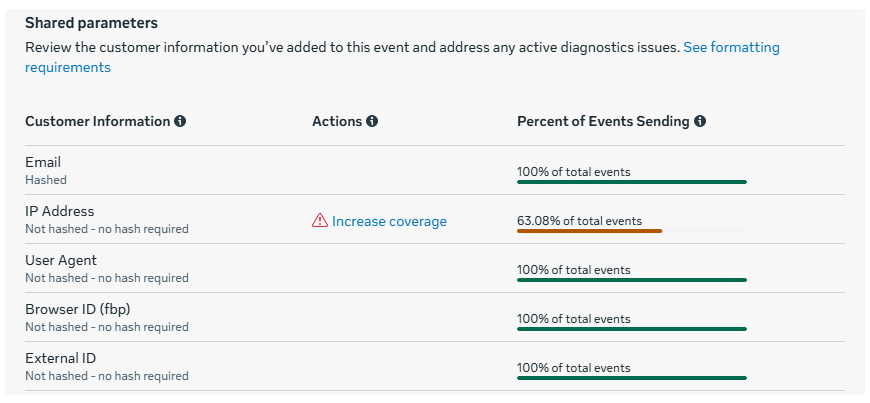The height and width of the screenshot is (403, 870).
Task: Click the Customer Information column header
Action: coord(97,121)
